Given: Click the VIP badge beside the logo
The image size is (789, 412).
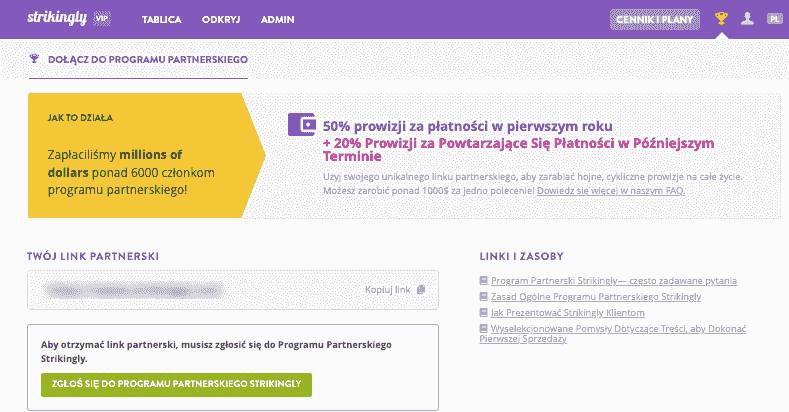Looking at the screenshot, I should point(102,19).
